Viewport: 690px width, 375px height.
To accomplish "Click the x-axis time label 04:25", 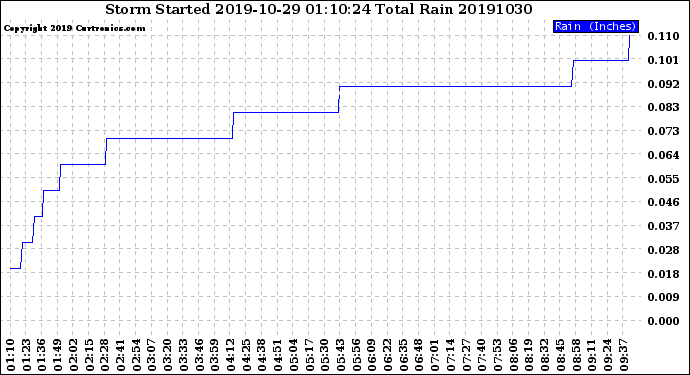I will coord(246,355).
